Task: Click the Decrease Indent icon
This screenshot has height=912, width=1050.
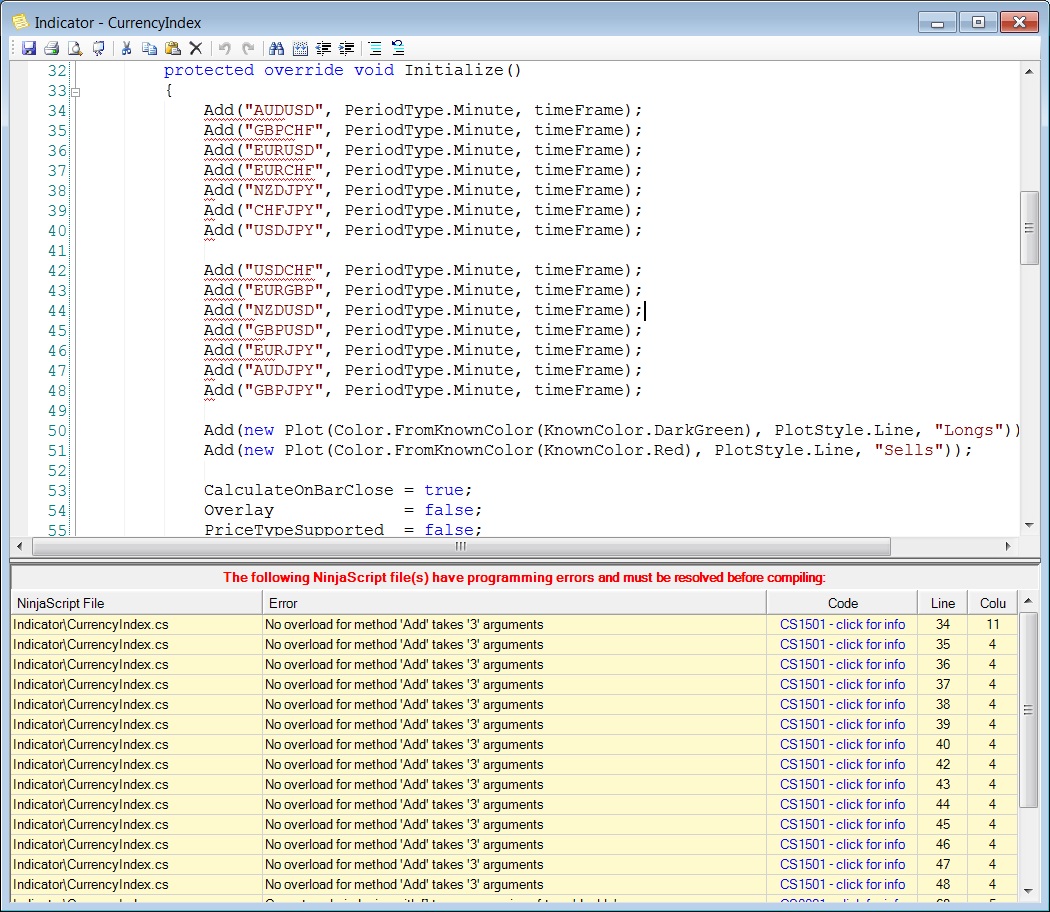Action: pos(323,48)
